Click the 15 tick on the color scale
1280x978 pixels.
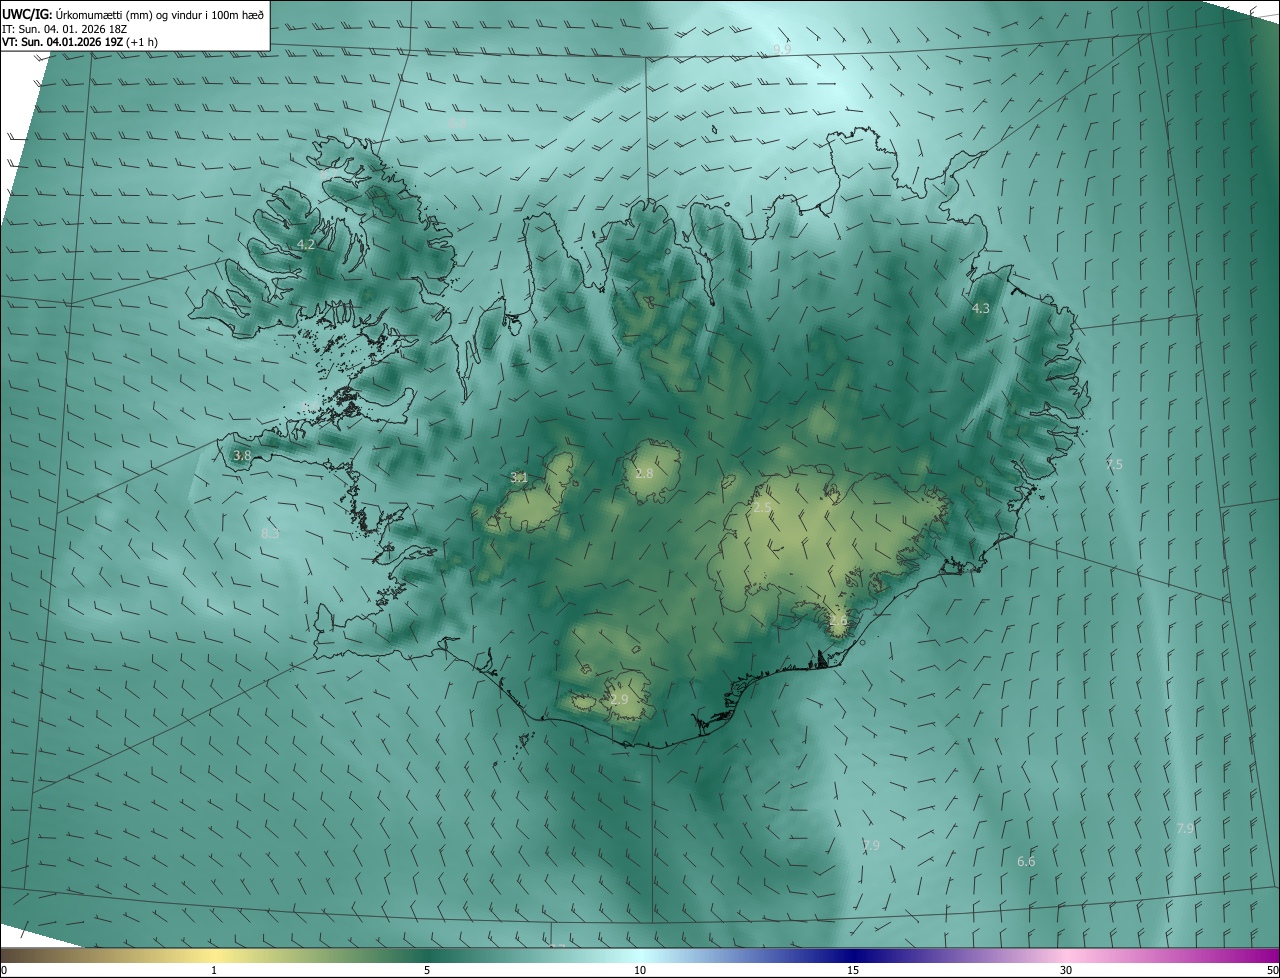point(853,970)
